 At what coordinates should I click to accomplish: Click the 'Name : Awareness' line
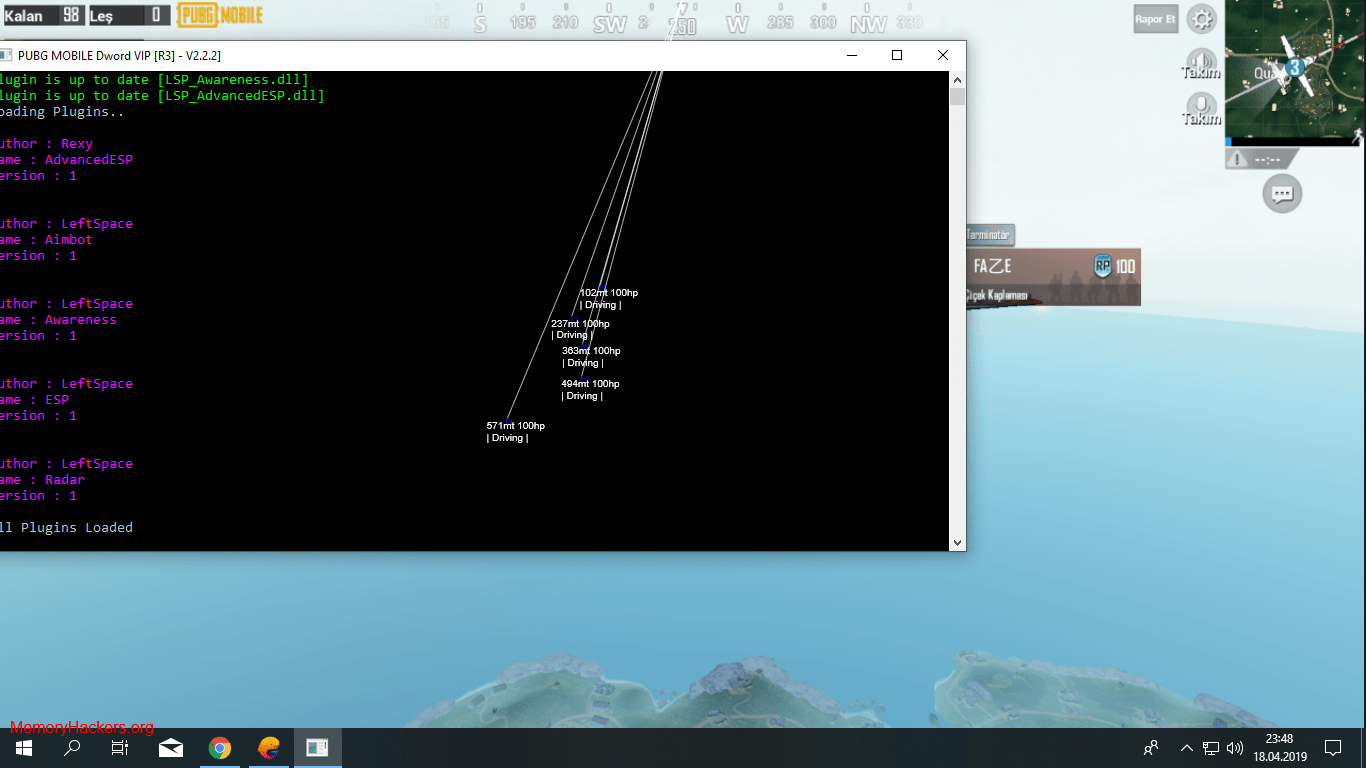(58, 320)
